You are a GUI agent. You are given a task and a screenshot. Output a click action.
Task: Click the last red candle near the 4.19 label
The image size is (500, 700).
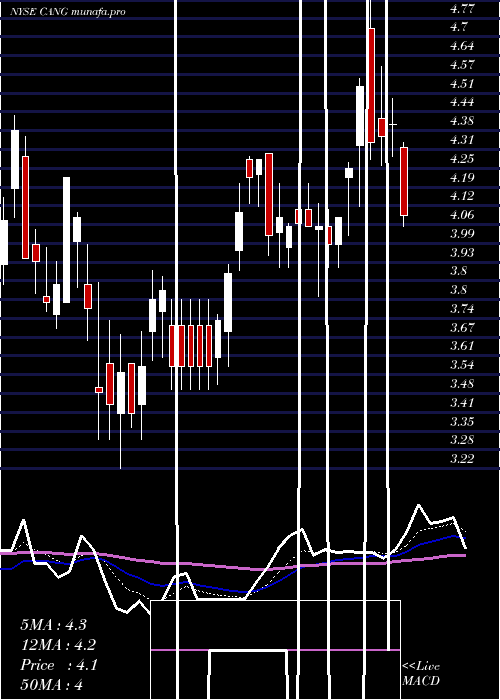(404, 181)
